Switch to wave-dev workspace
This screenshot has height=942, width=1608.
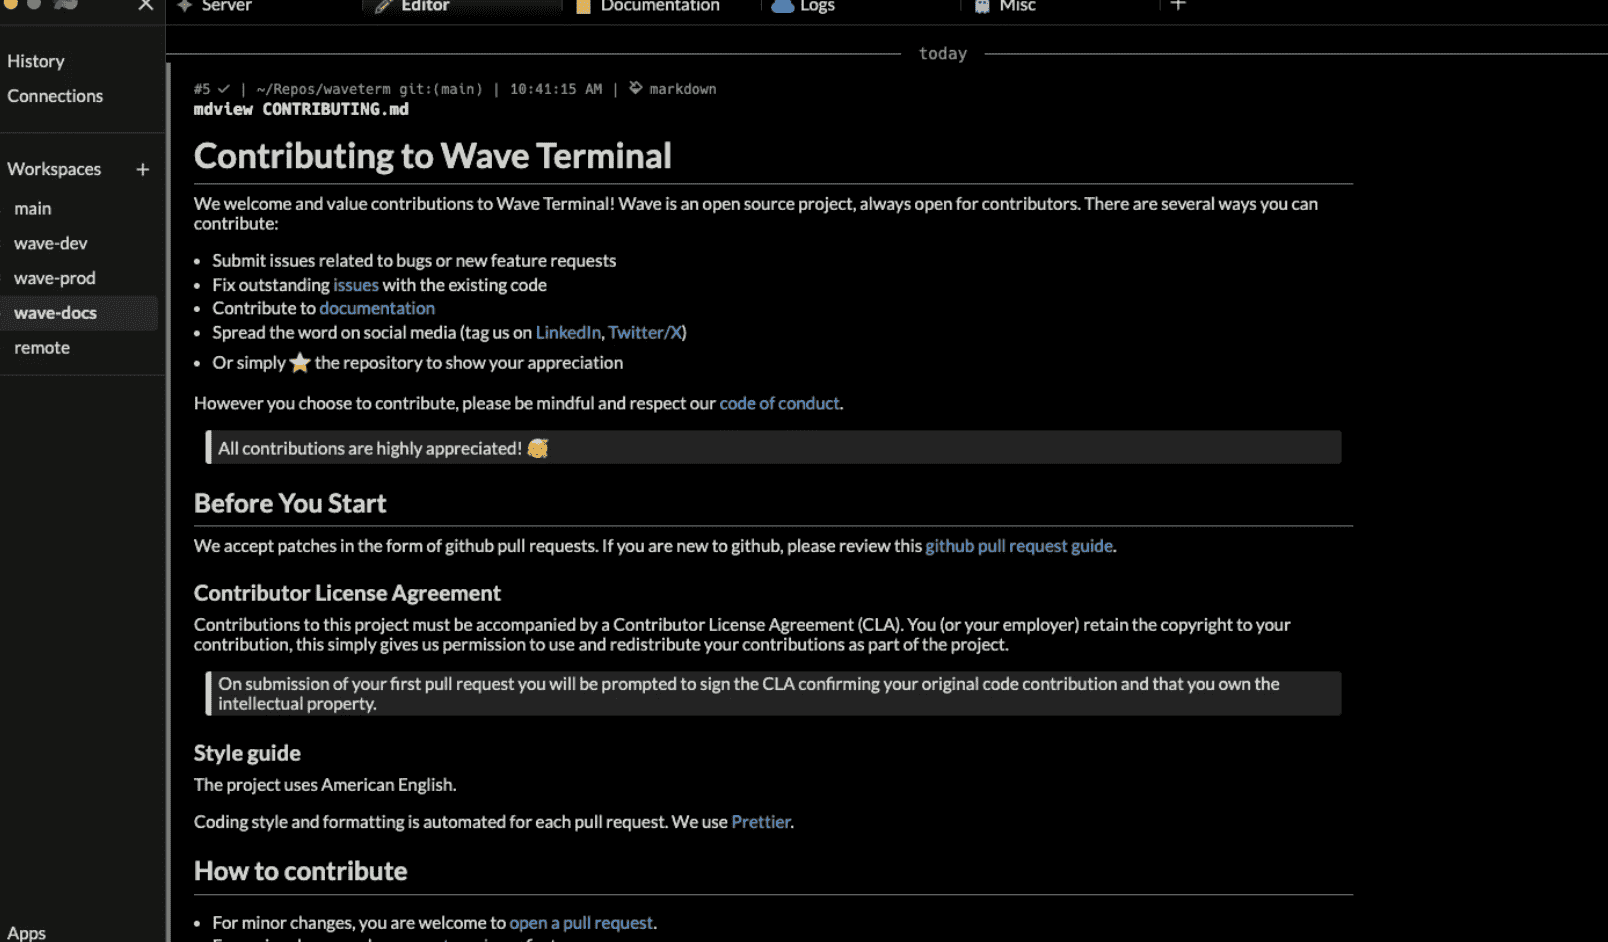pos(51,244)
